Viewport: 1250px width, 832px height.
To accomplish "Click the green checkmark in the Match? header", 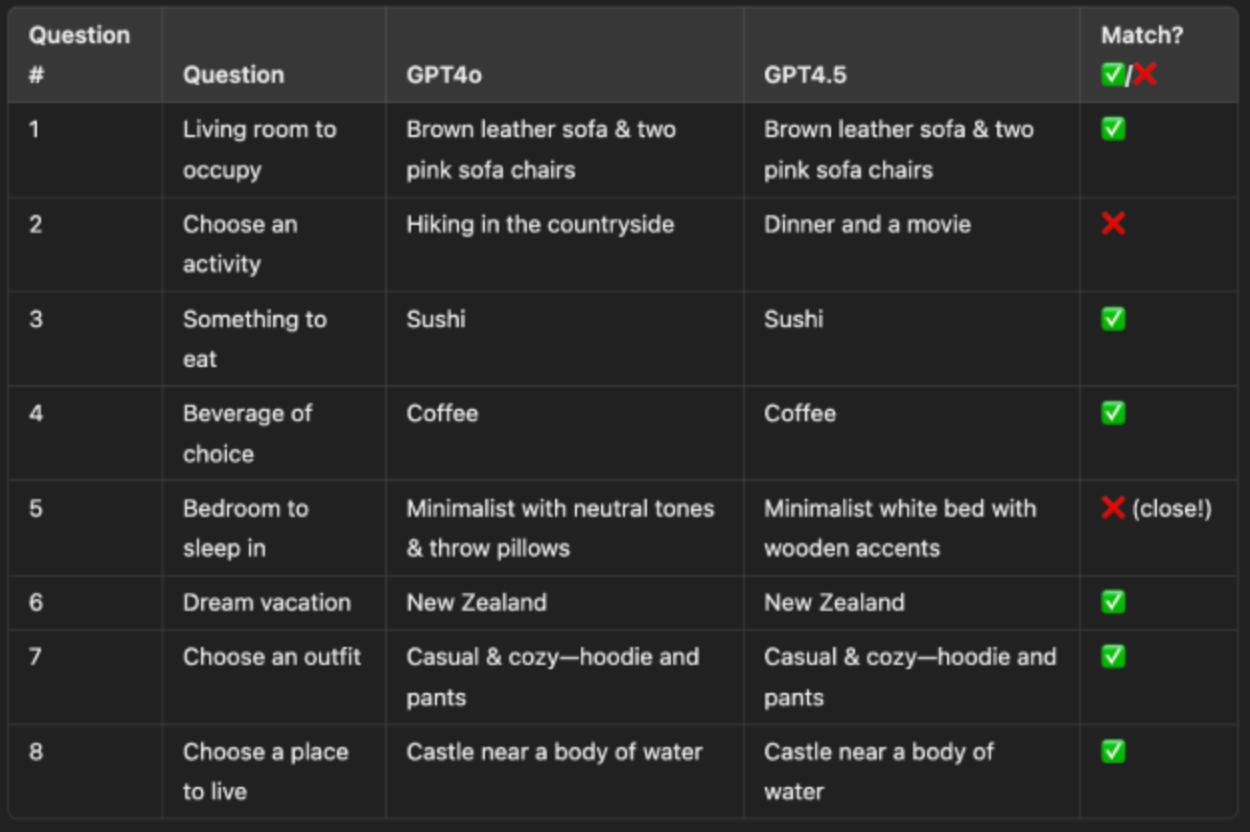I will coord(1111,75).
